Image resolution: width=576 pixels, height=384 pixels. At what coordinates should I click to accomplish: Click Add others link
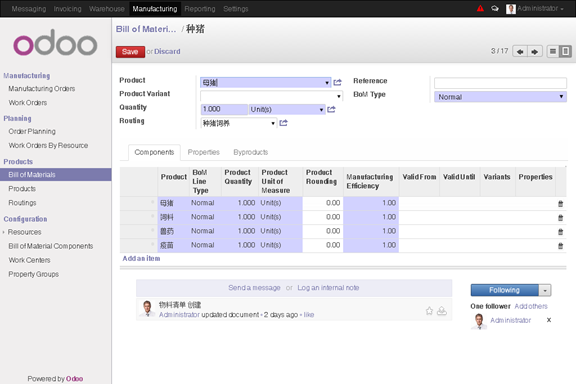(x=531, y=306)
